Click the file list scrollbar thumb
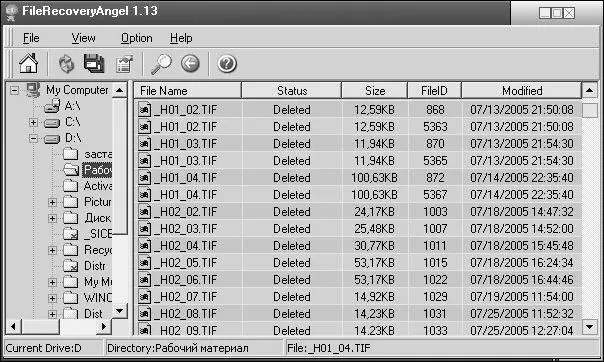Image resolution: width=604 pixels, height=362 pixels. pyautogui.click(x=589, y=110)
